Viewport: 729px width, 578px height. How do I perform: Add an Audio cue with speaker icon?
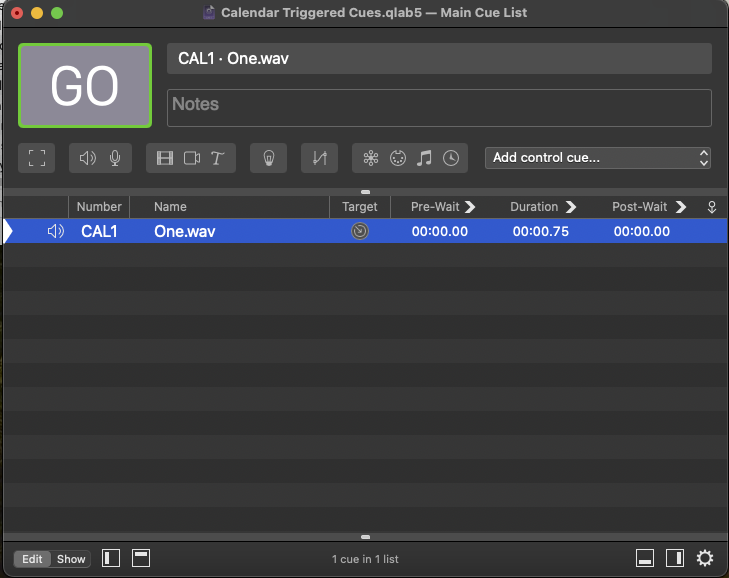87,158
